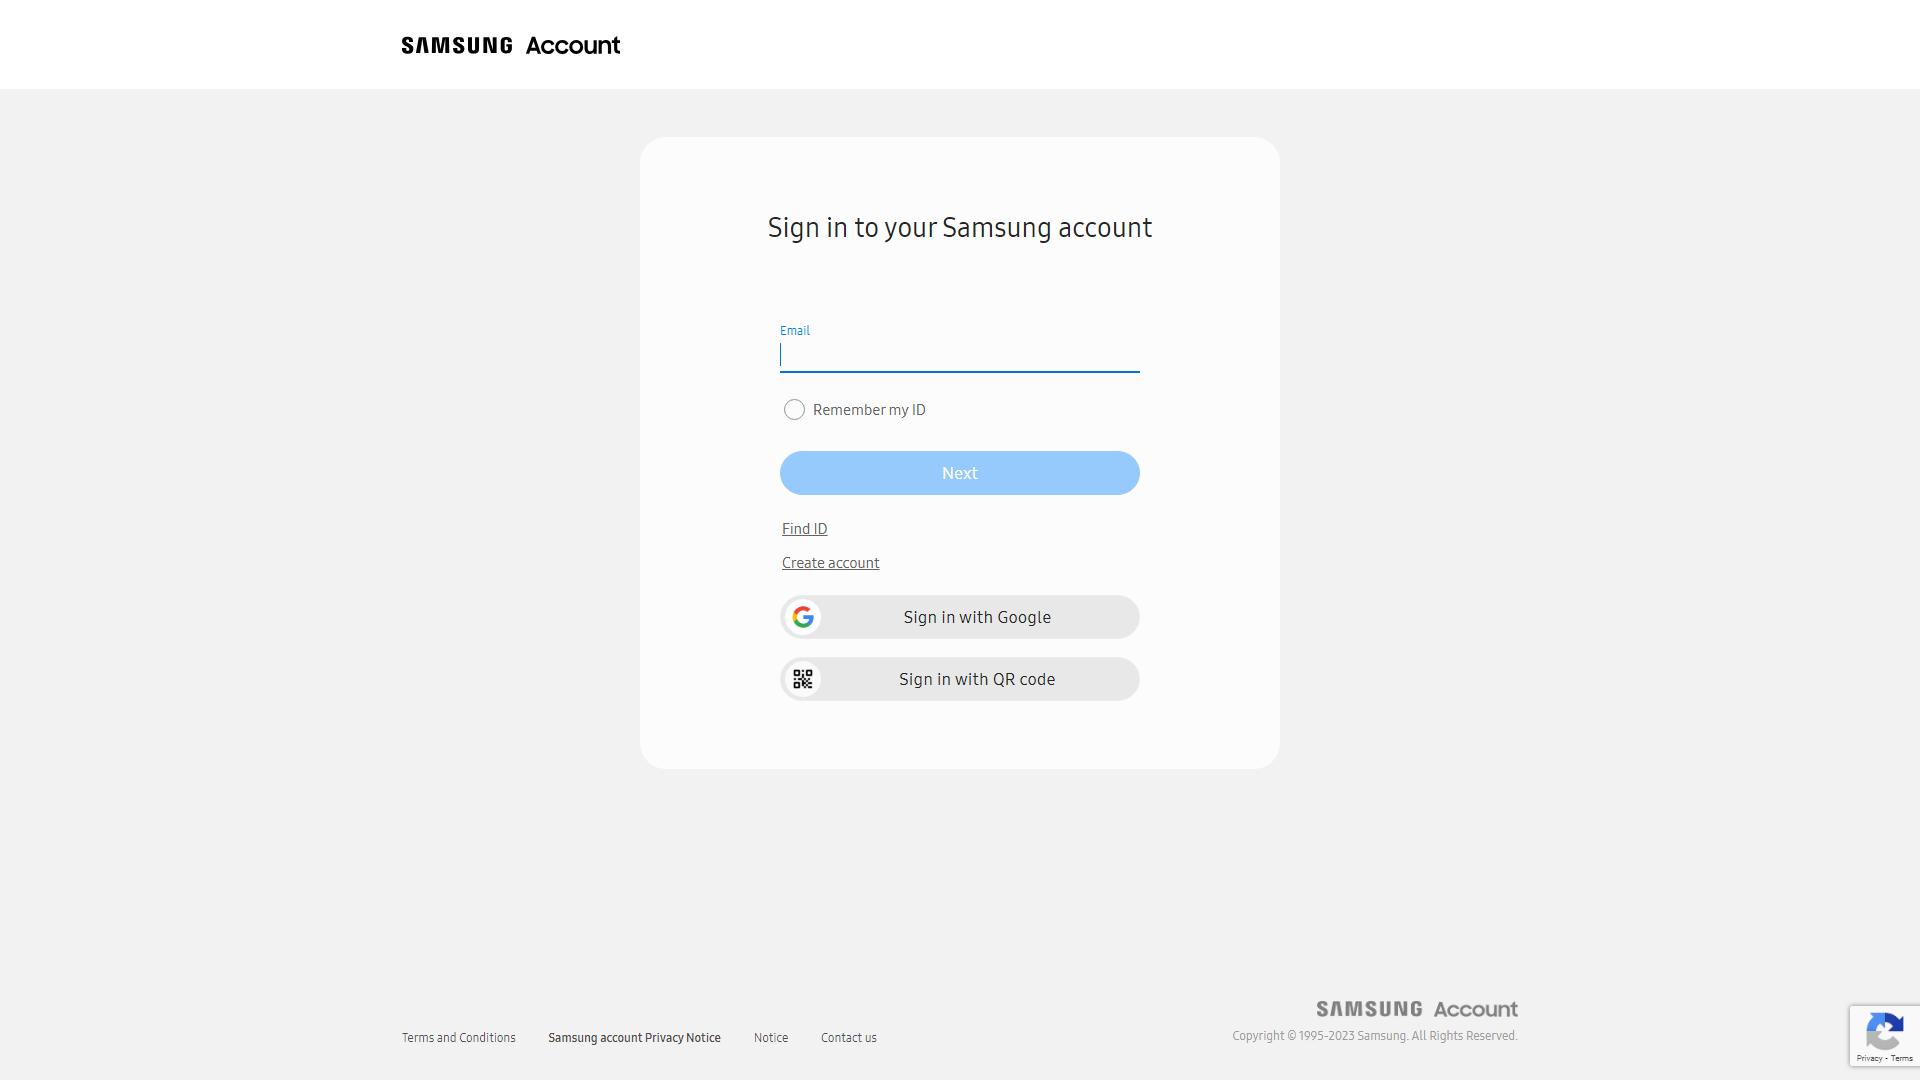Toggle the Remember my ID radio button
This screenshot has height=1080, width=1920.
(794, 409)
